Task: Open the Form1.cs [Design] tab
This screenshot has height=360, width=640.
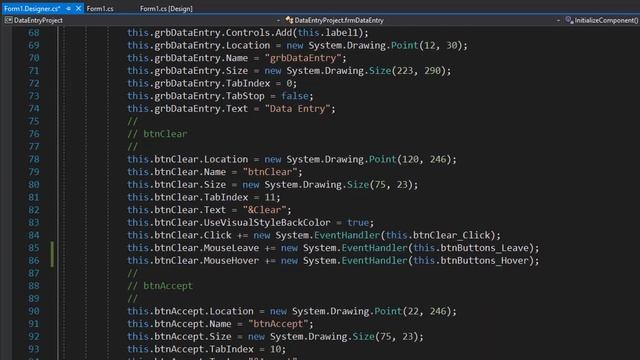Action: (x=166, y=8)
